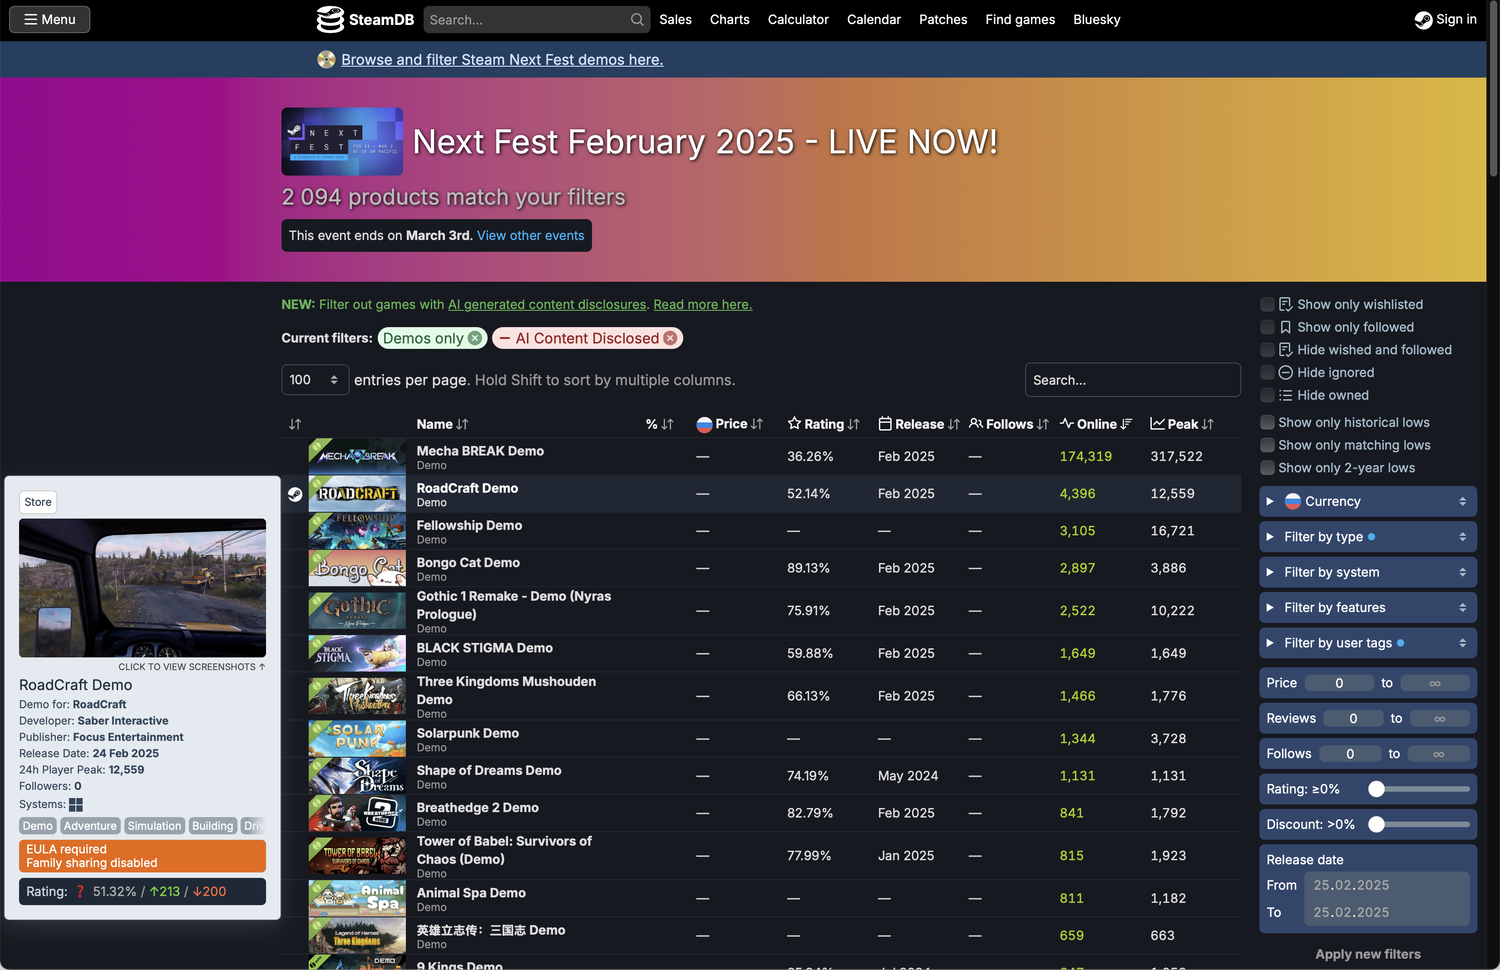Adjust the Discount slider handle
The height and width of the screenshot is (970, 1500).
[1377, 824]
